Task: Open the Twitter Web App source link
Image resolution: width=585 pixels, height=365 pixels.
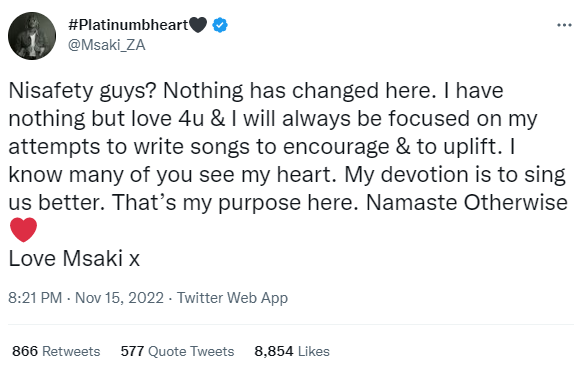Action: click(232, 298)
